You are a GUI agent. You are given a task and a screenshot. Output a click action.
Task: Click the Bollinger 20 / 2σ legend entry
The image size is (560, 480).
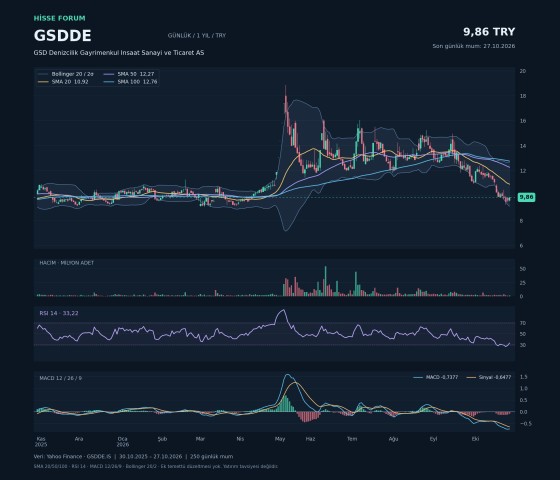tap(66, 74)
